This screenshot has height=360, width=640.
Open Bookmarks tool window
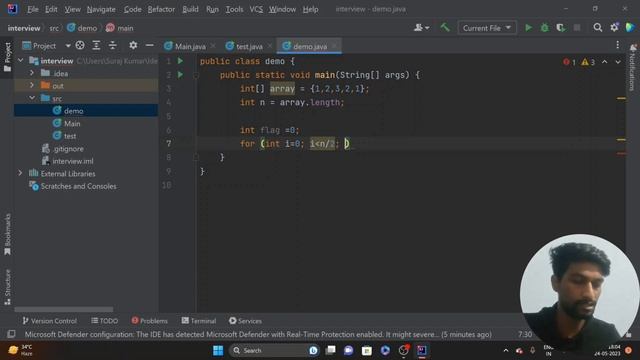7,234
